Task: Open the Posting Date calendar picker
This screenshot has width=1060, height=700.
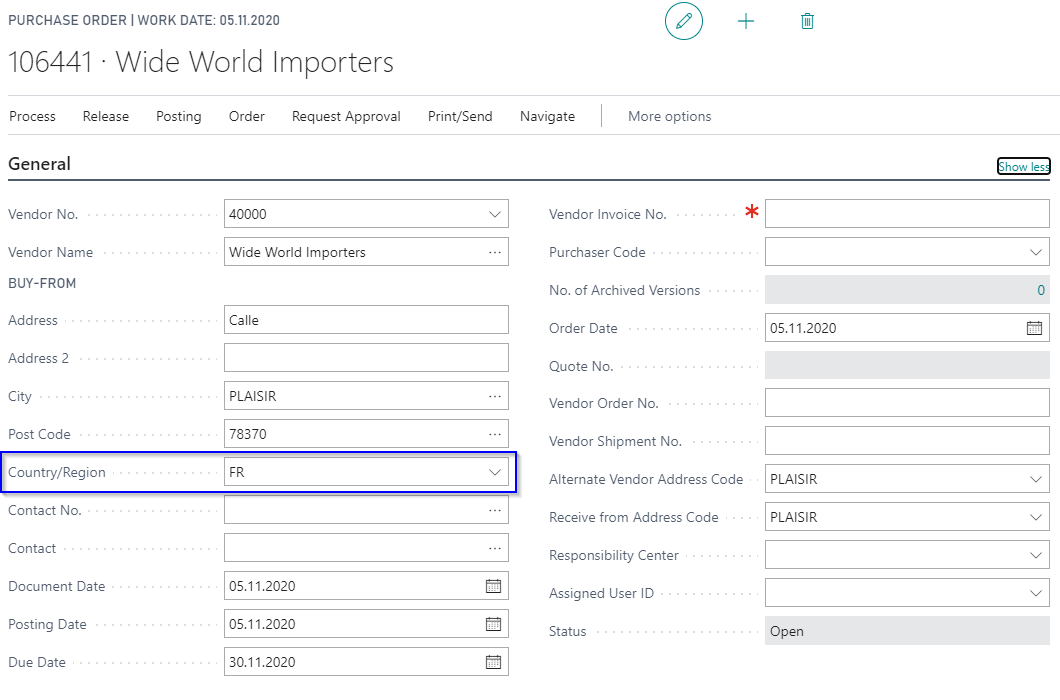Action: tap(493, 624)
